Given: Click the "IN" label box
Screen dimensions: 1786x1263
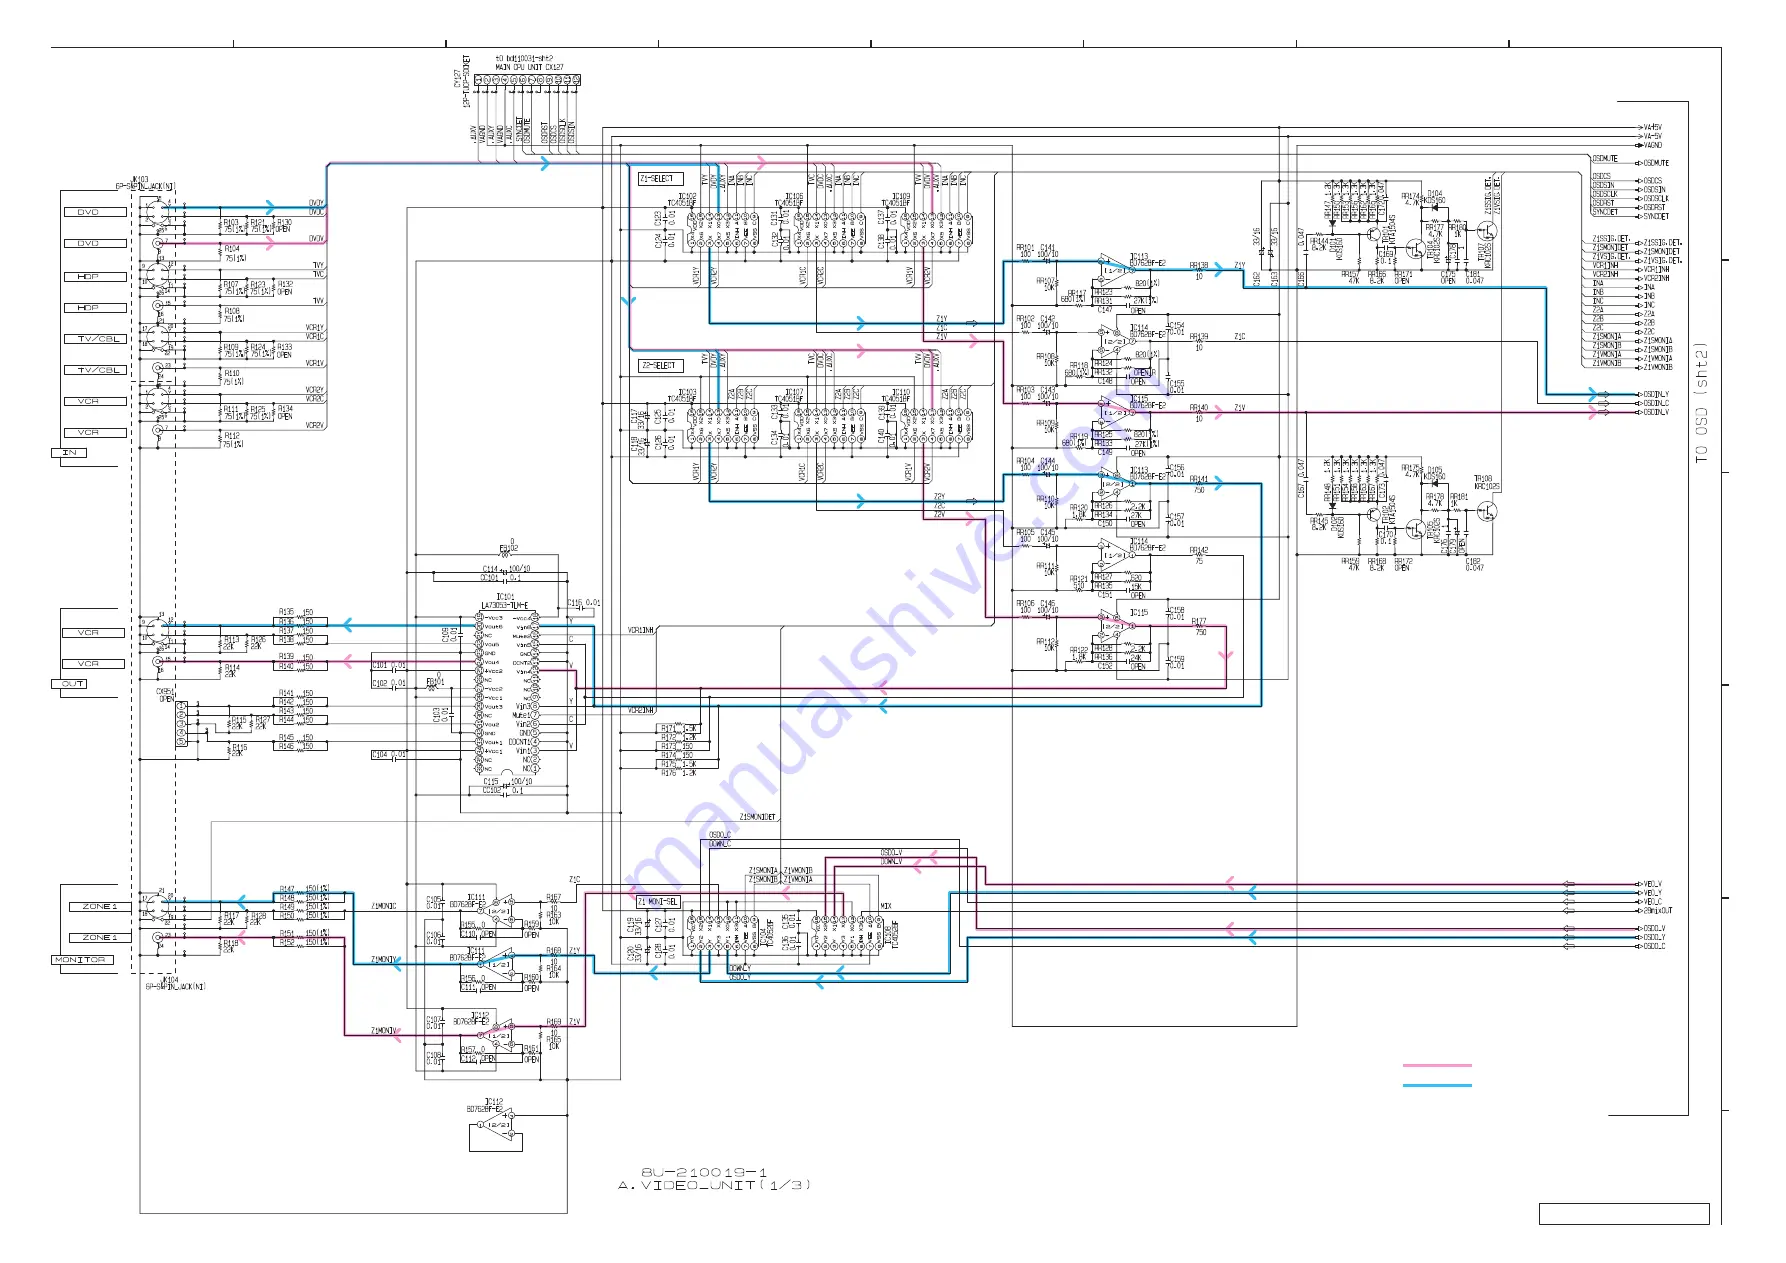Looking at the screenshot, I should tap(69, 453).
